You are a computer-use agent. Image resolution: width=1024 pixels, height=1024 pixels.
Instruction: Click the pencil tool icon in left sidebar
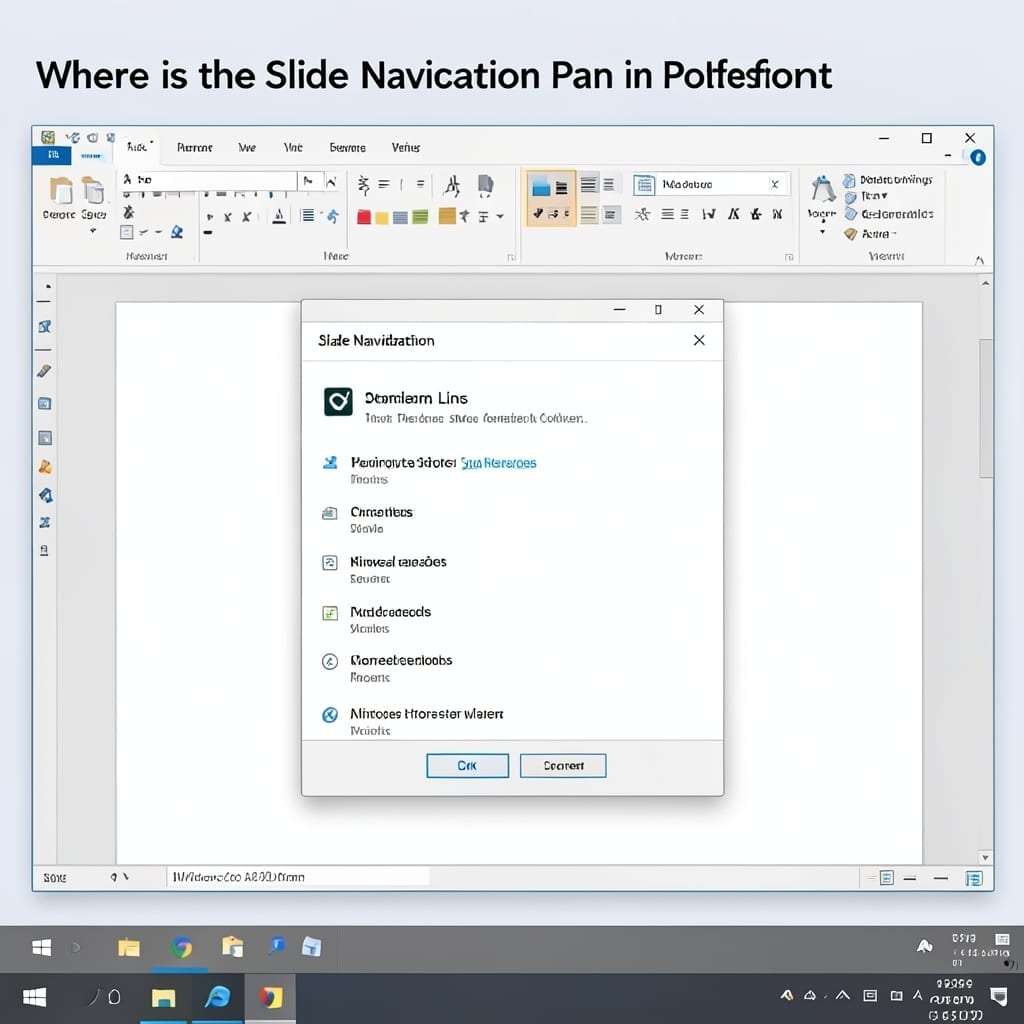coord(44,371)
